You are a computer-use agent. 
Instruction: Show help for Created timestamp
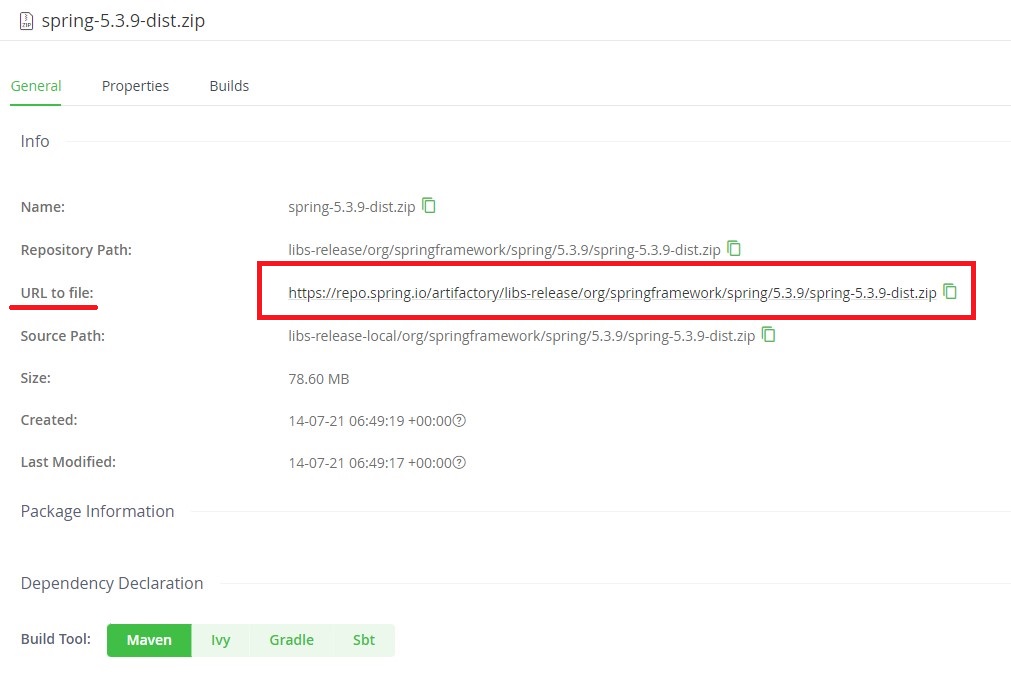459,421
